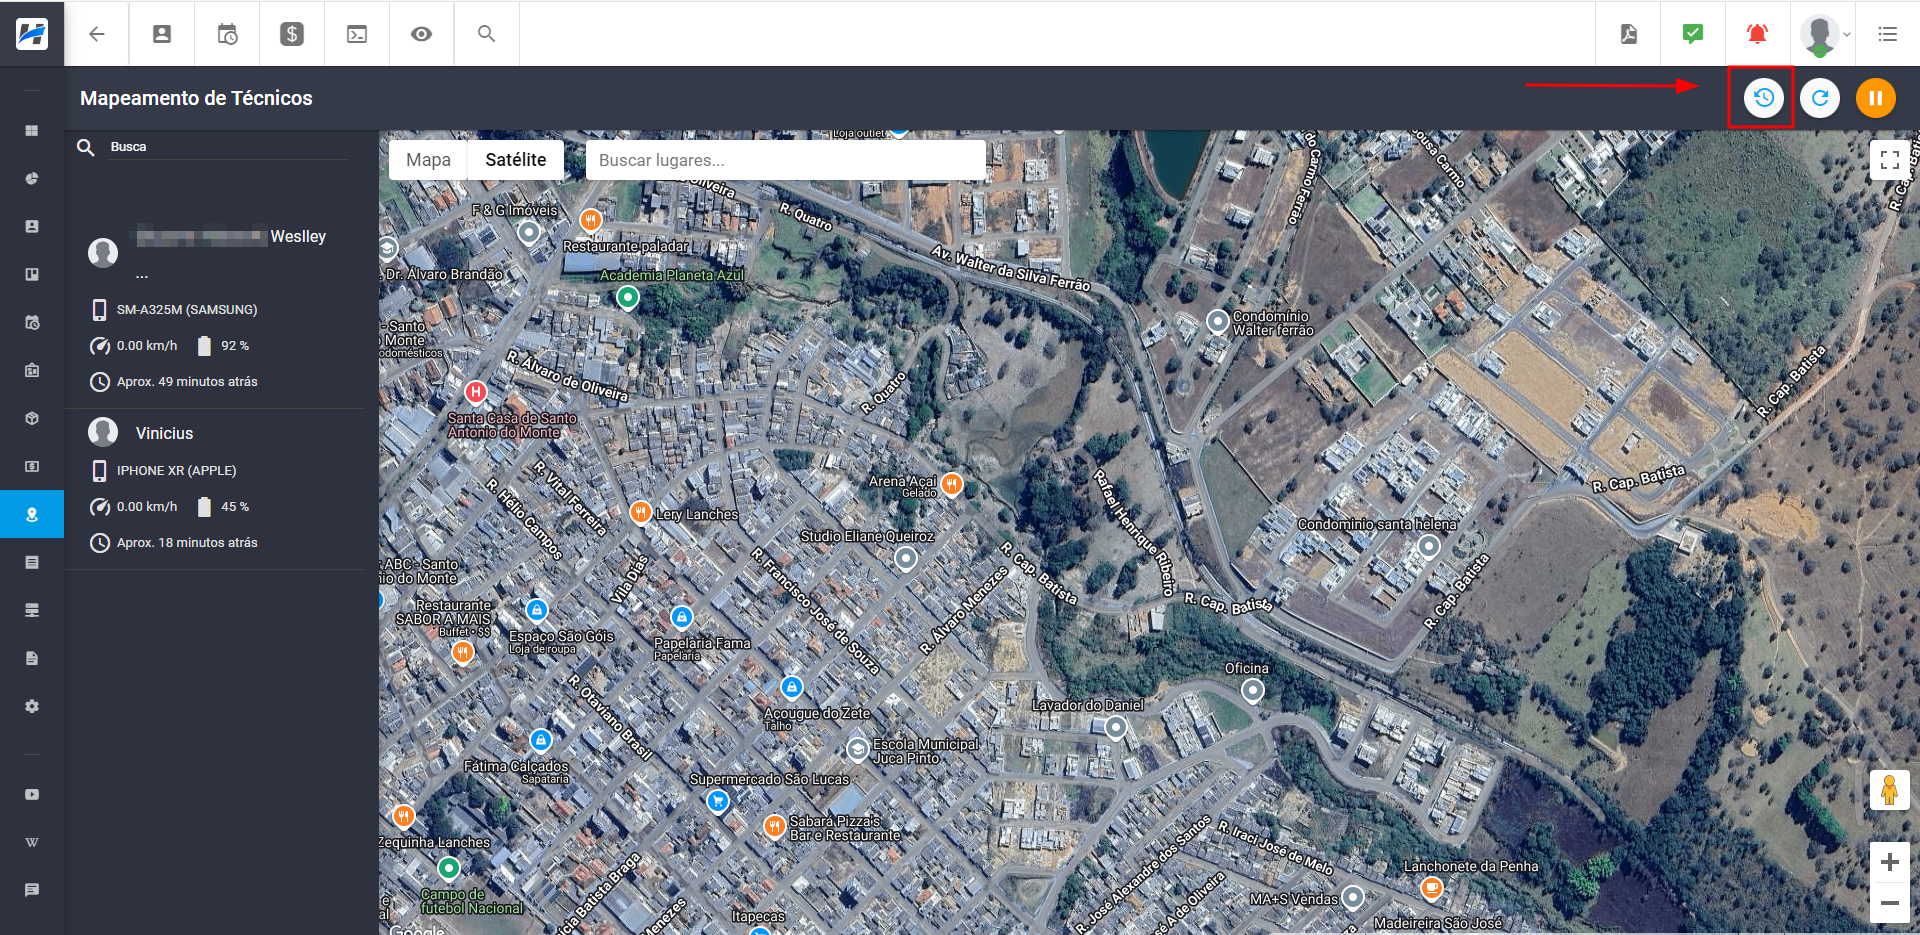Expand the user avatar dropdown menu
The image size is (1920, 935).
click(x=1825, y=35)
